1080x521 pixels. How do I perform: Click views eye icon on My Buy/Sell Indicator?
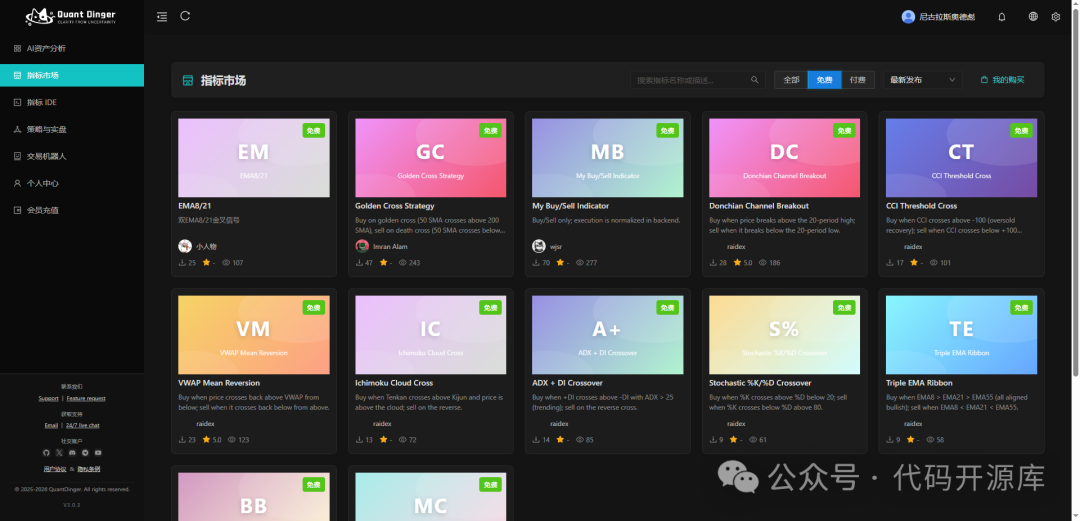(x=580, y=263)
